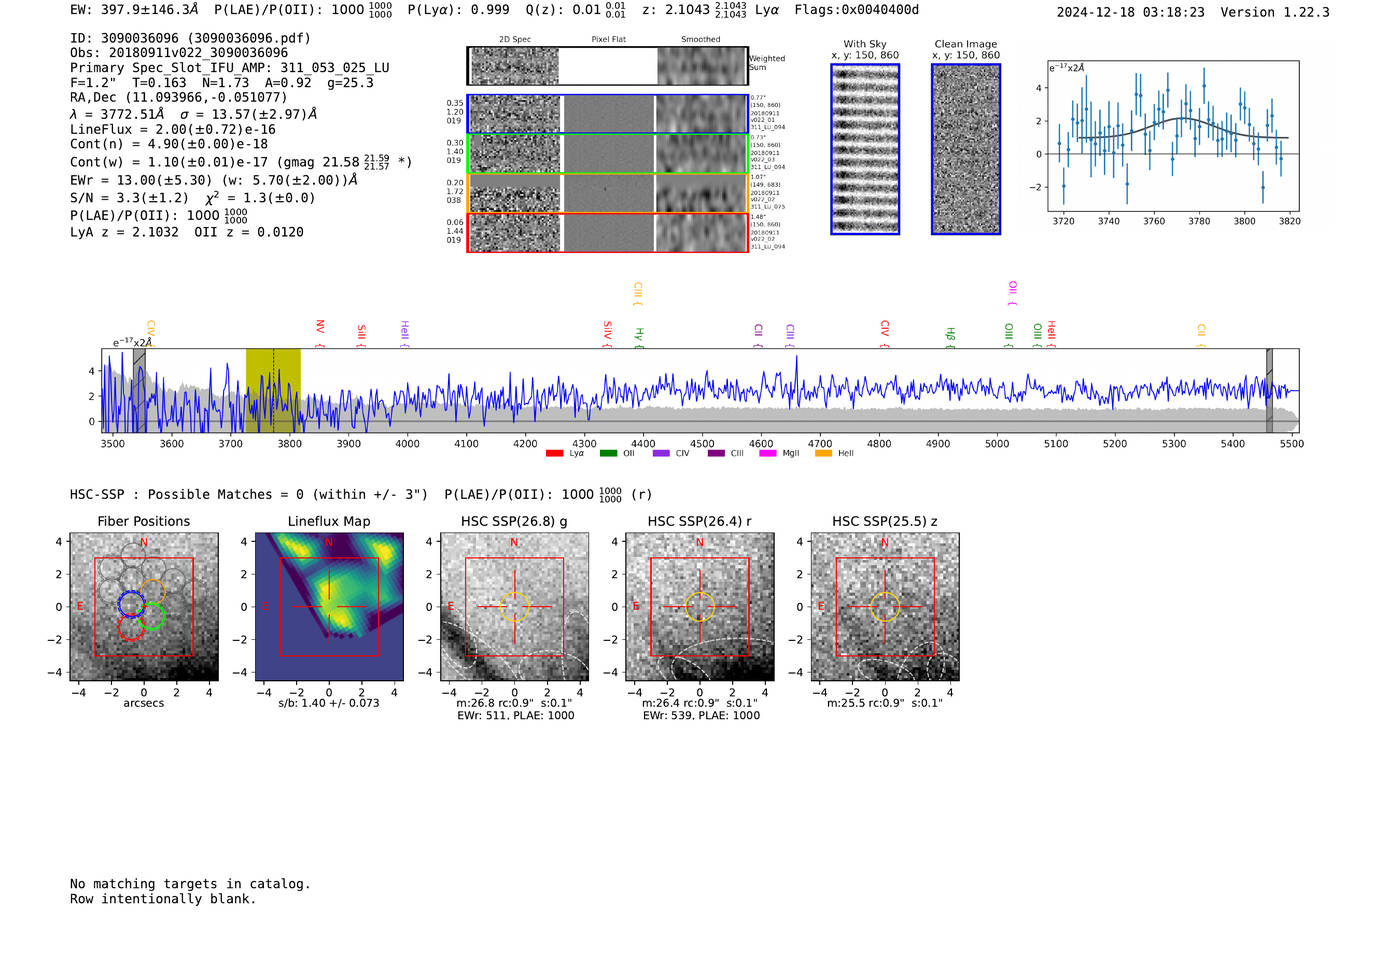Click the 2024-12-18 03:18:23 timestamp
The width and height of the screenshot is (1400, 953).
1131,12
